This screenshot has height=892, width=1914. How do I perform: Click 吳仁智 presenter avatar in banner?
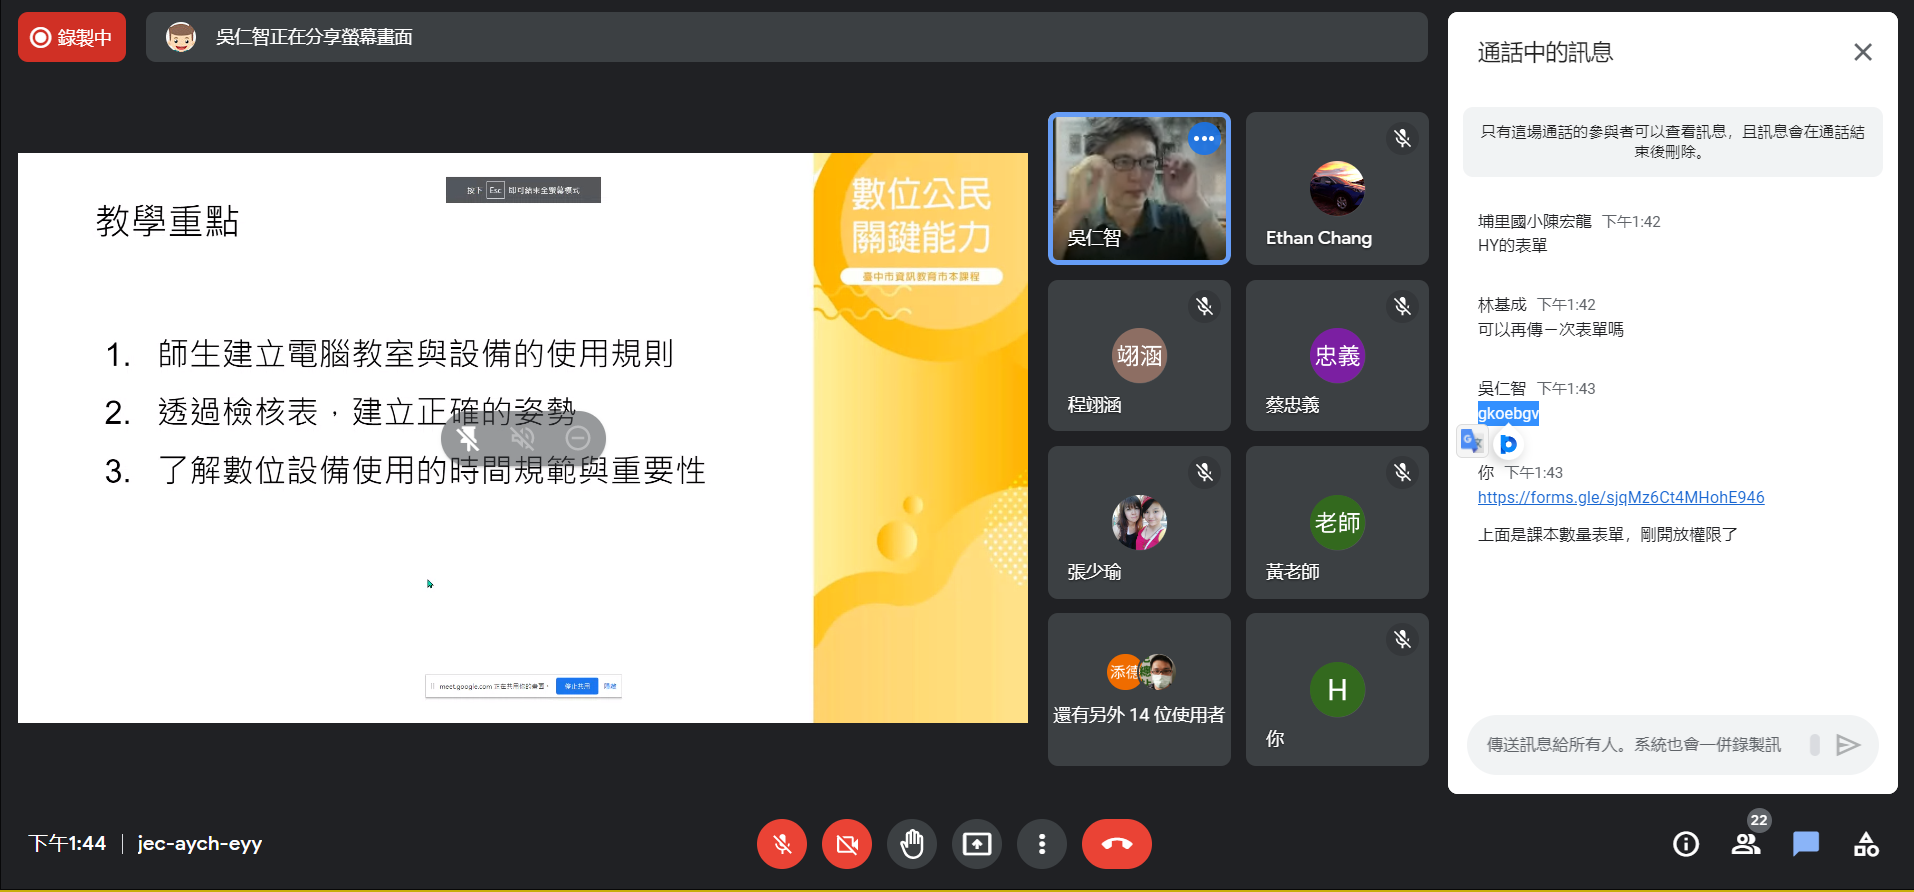(181, 37)
